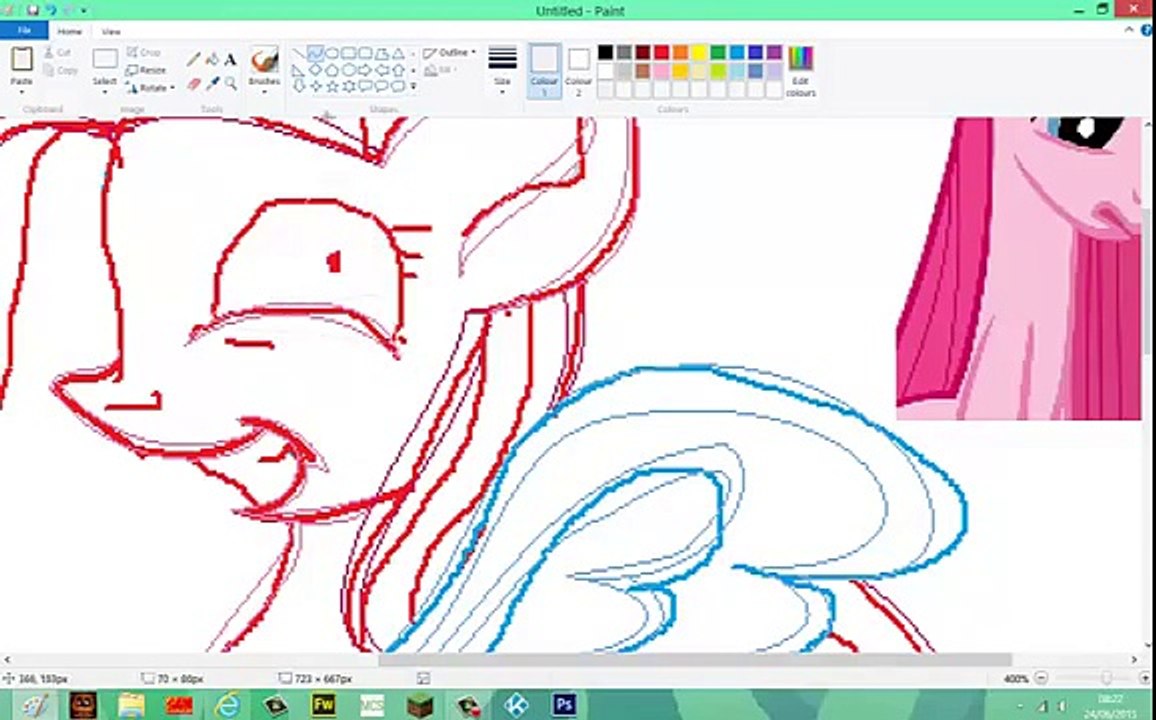Expand the Shapes gallery more arrow

(x=413, y=86)
